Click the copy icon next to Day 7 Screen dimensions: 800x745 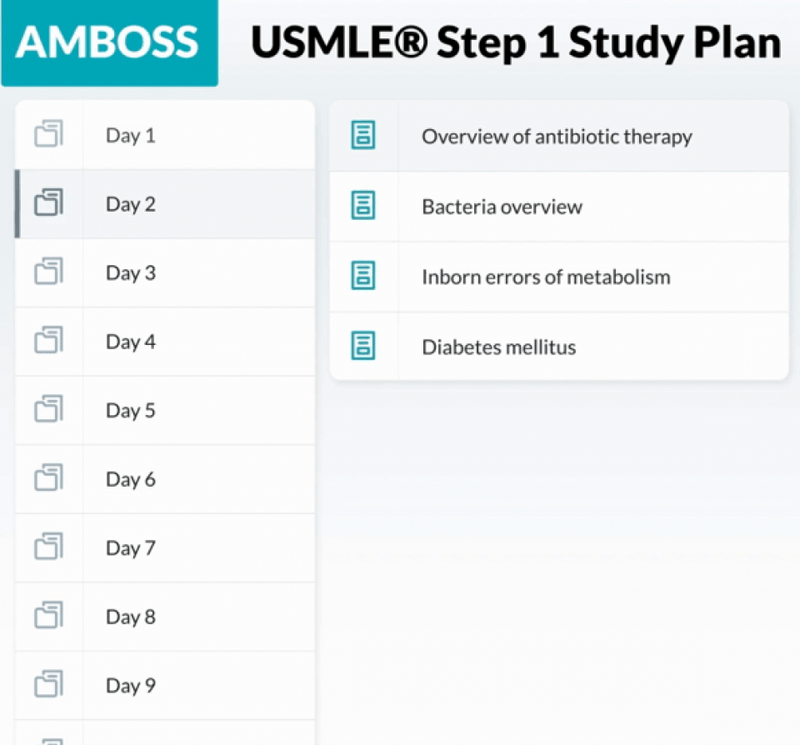click(49, 548)
